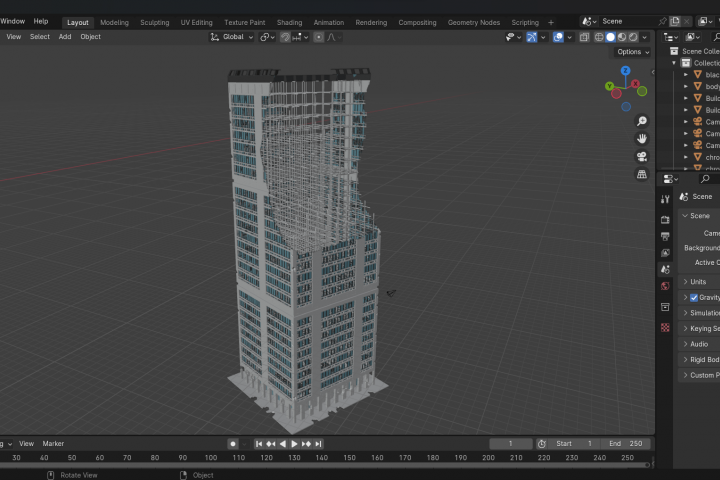Open the World properties tab icon
This screenshot has height=480, width=720.
665,286
